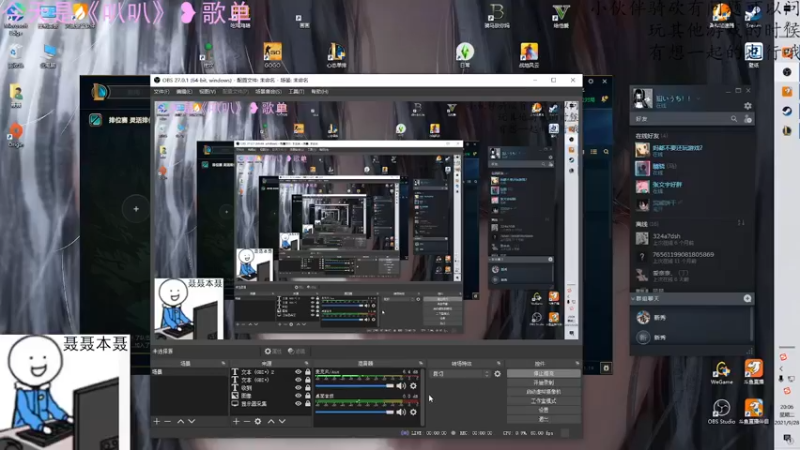
Task: Click the Start Virtual Camera button
Action: (543, 392)
